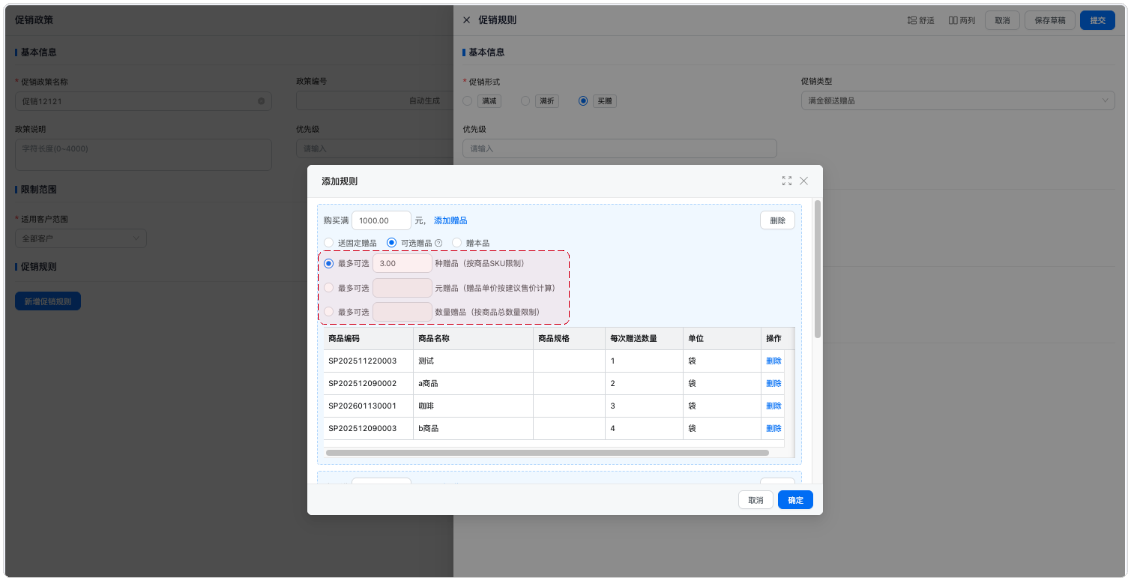Click 每次赠送数量 cell of b商品 row
This screenshot has height=582, width=1130.
click(644, 428)
